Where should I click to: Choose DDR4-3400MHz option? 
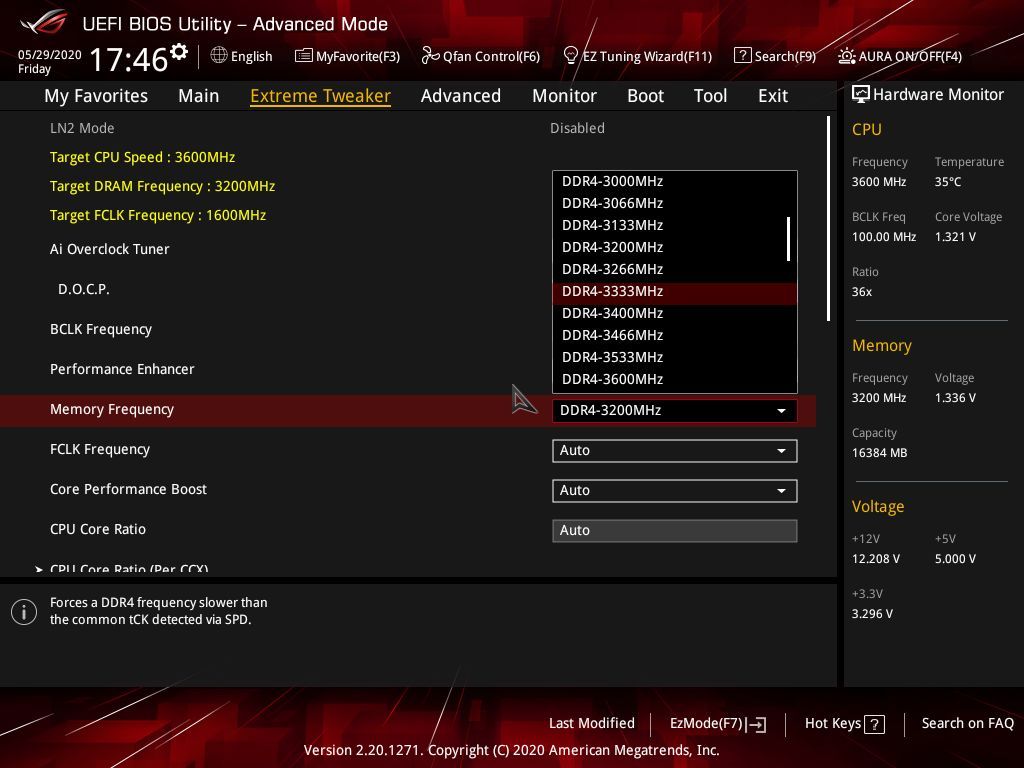[675, 313]
